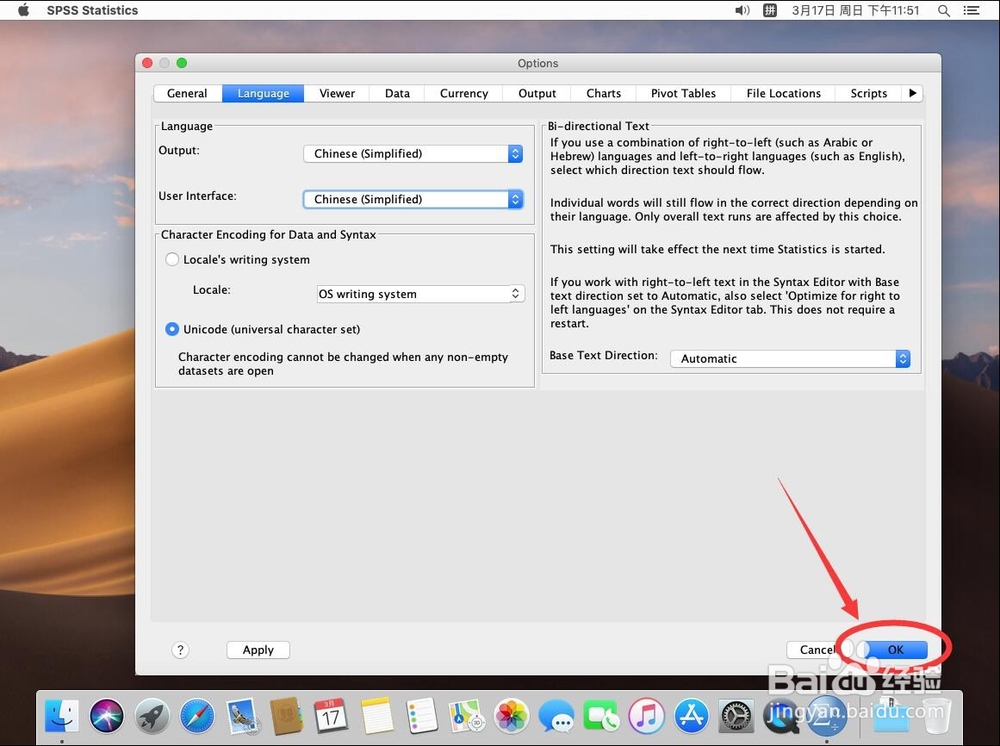1000x746 pixels.
Task: Open Mail stamp icon in Dock
Action: coord(242,715)
